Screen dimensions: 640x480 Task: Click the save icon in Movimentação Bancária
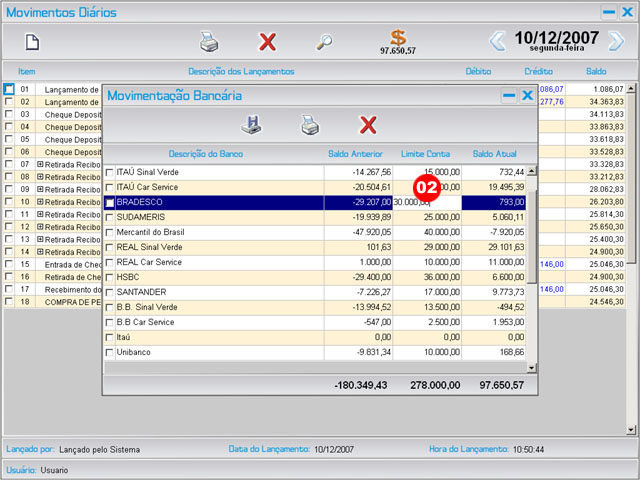click(x=251, y=125)
